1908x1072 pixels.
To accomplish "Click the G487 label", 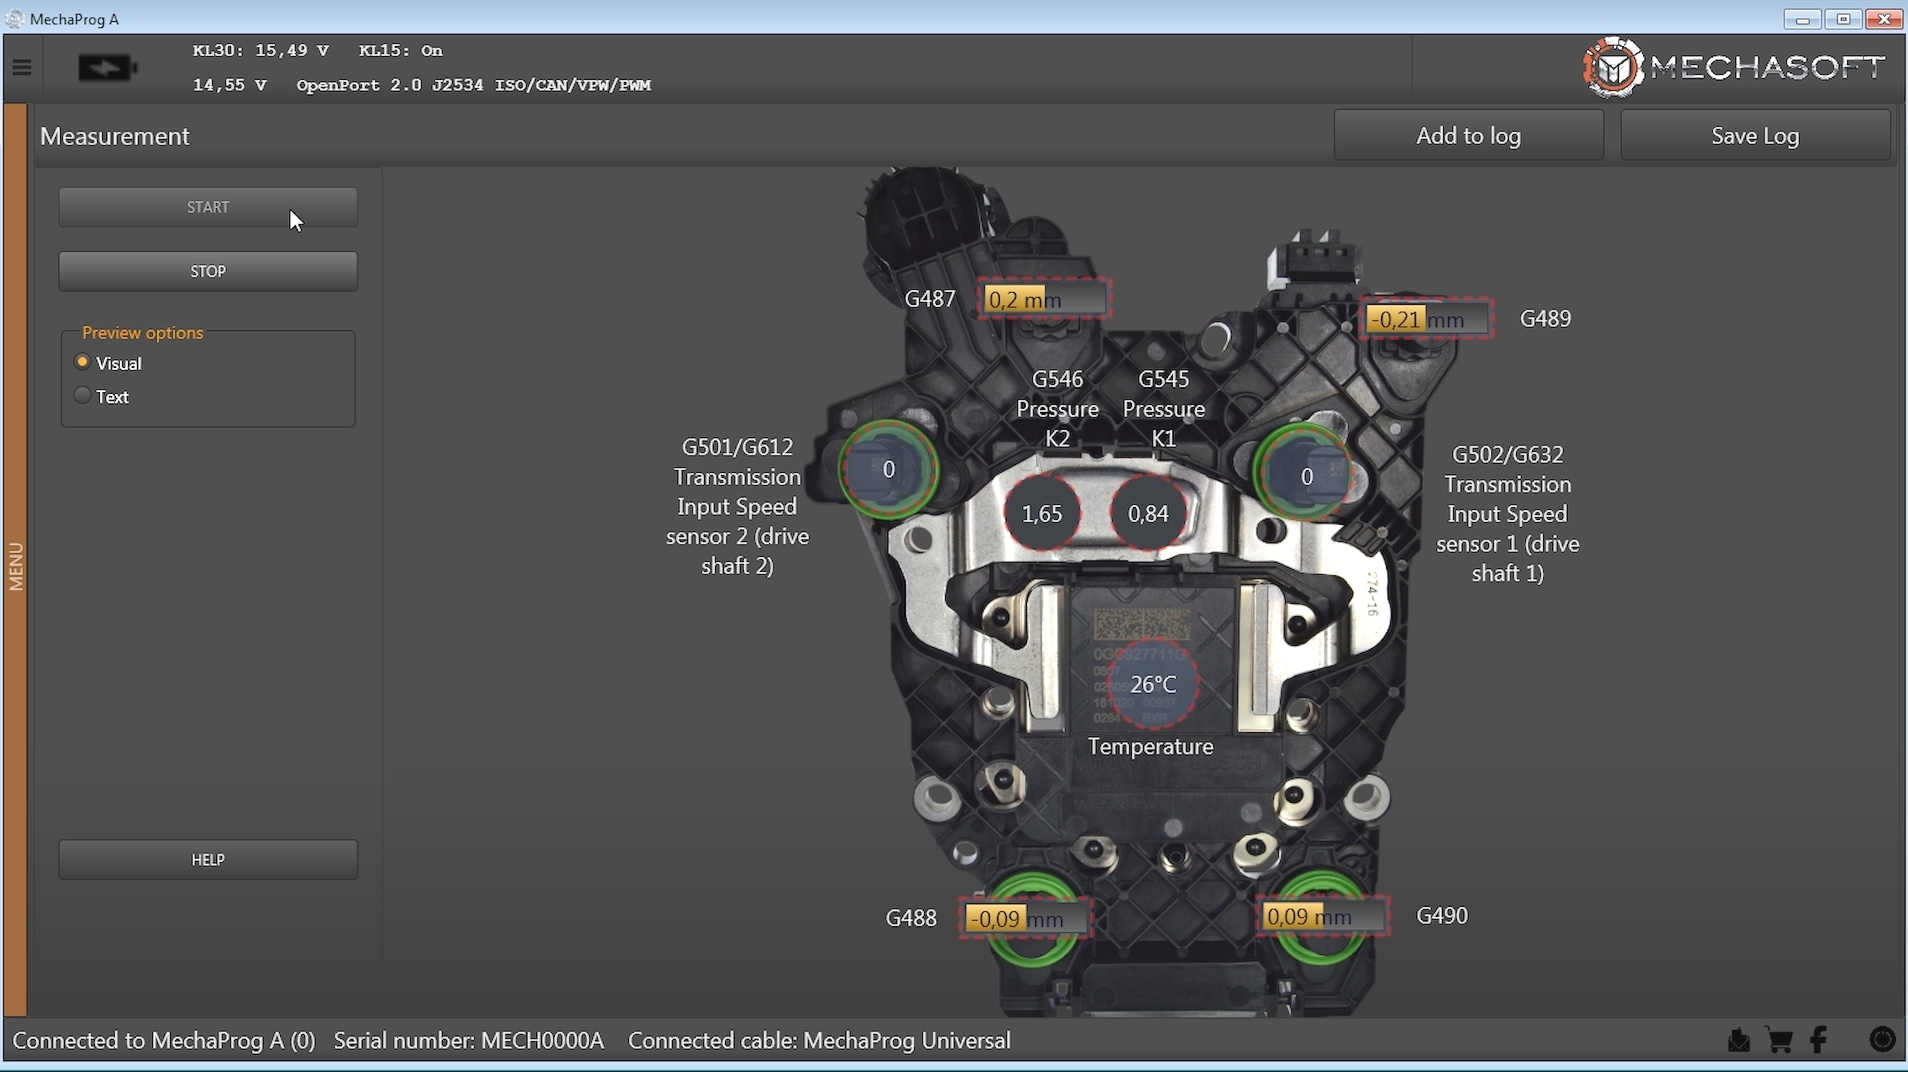I will point(930,299).
